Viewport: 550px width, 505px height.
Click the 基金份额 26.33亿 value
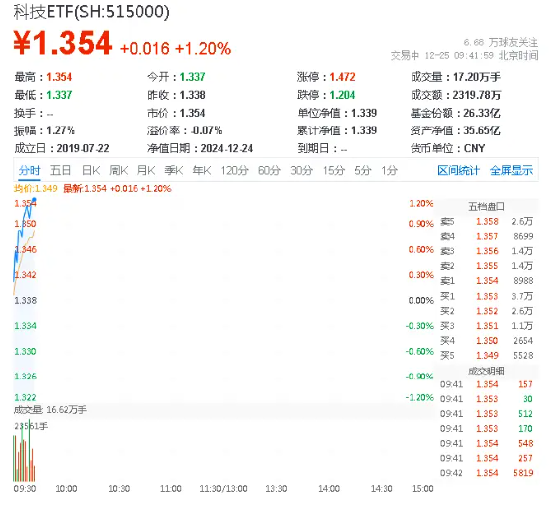(x=482, y=113)
